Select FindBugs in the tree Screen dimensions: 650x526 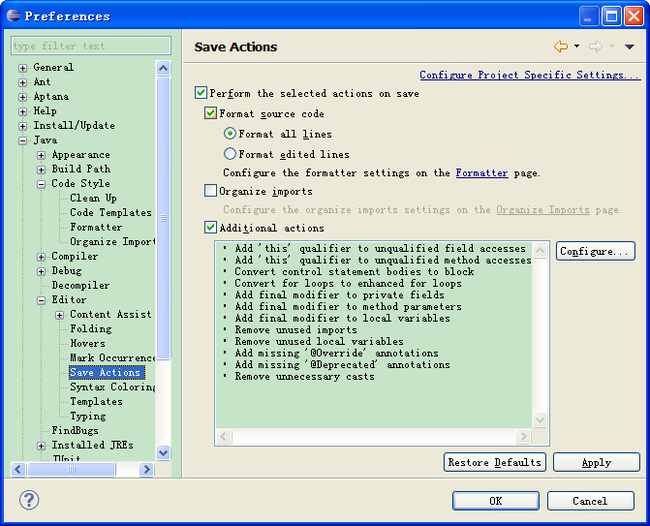75,430
